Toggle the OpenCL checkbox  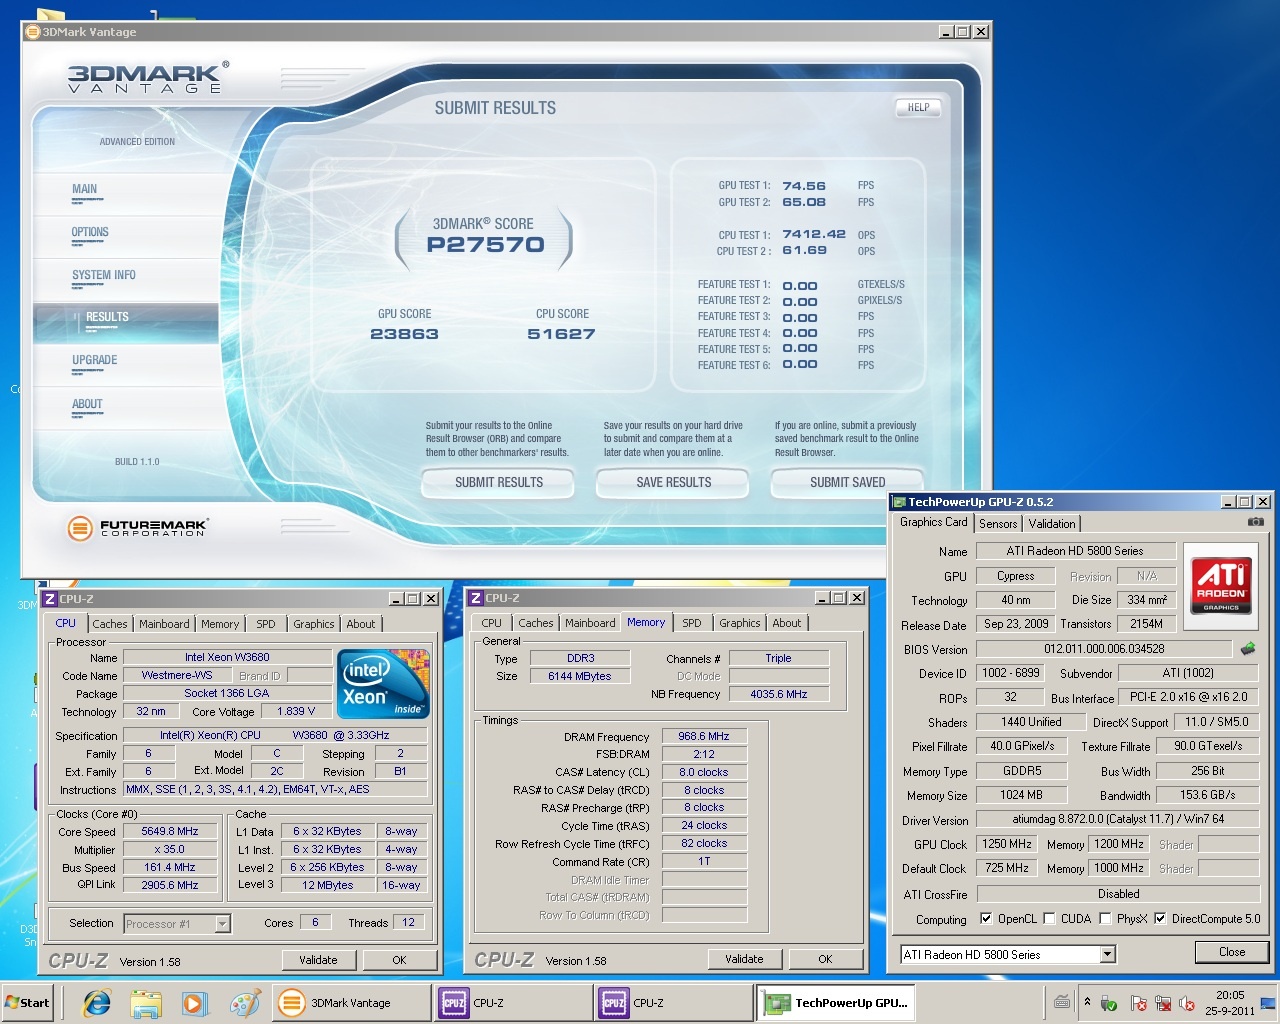pyautogui.click(x=986, y=919)
